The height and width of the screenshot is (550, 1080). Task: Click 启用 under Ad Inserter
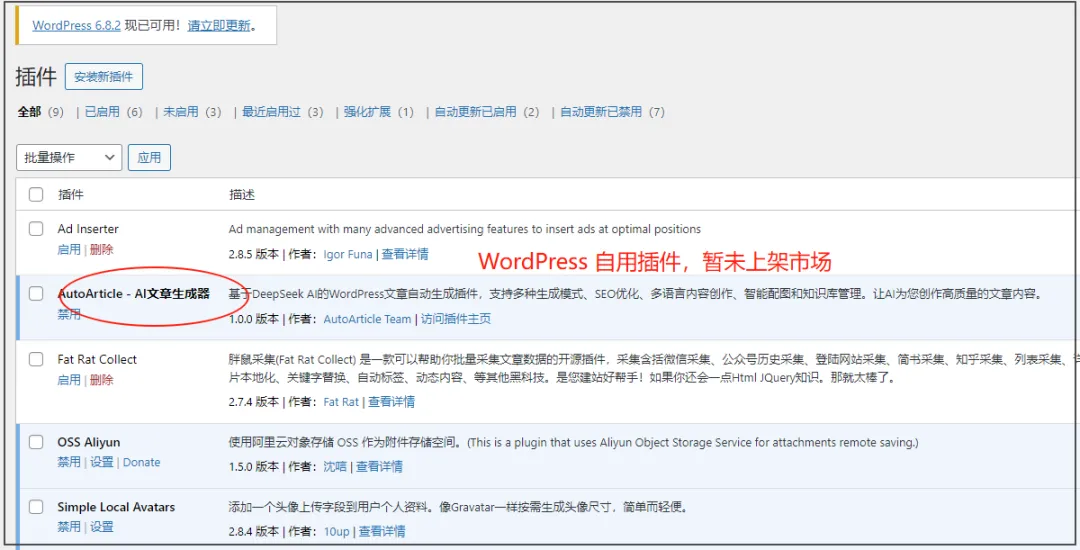(x=69, y=249)
